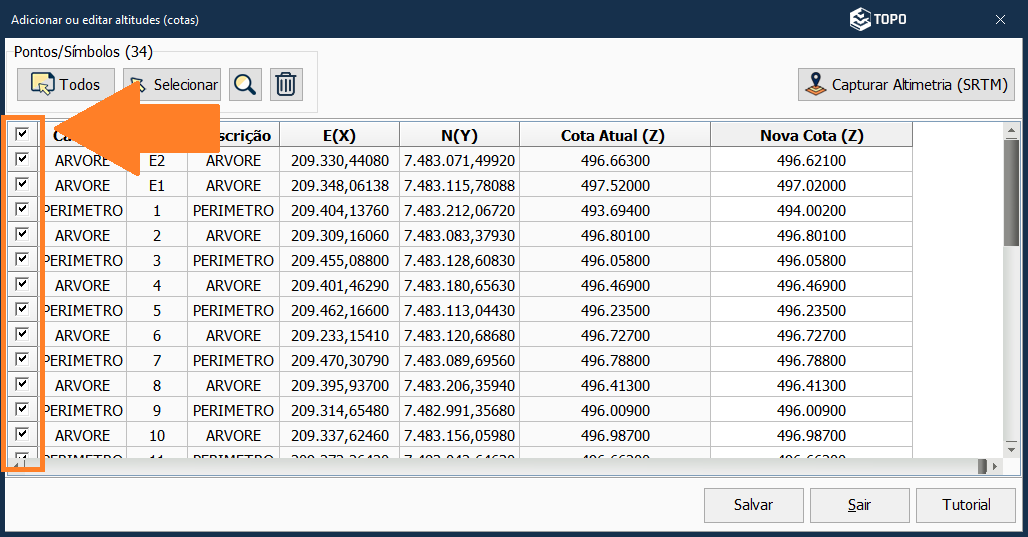Image resolution: width=1028 pixels, height=537 pixels.
Task: Toggle the header select-all checkbox
Action: click(x=22, y=134)
